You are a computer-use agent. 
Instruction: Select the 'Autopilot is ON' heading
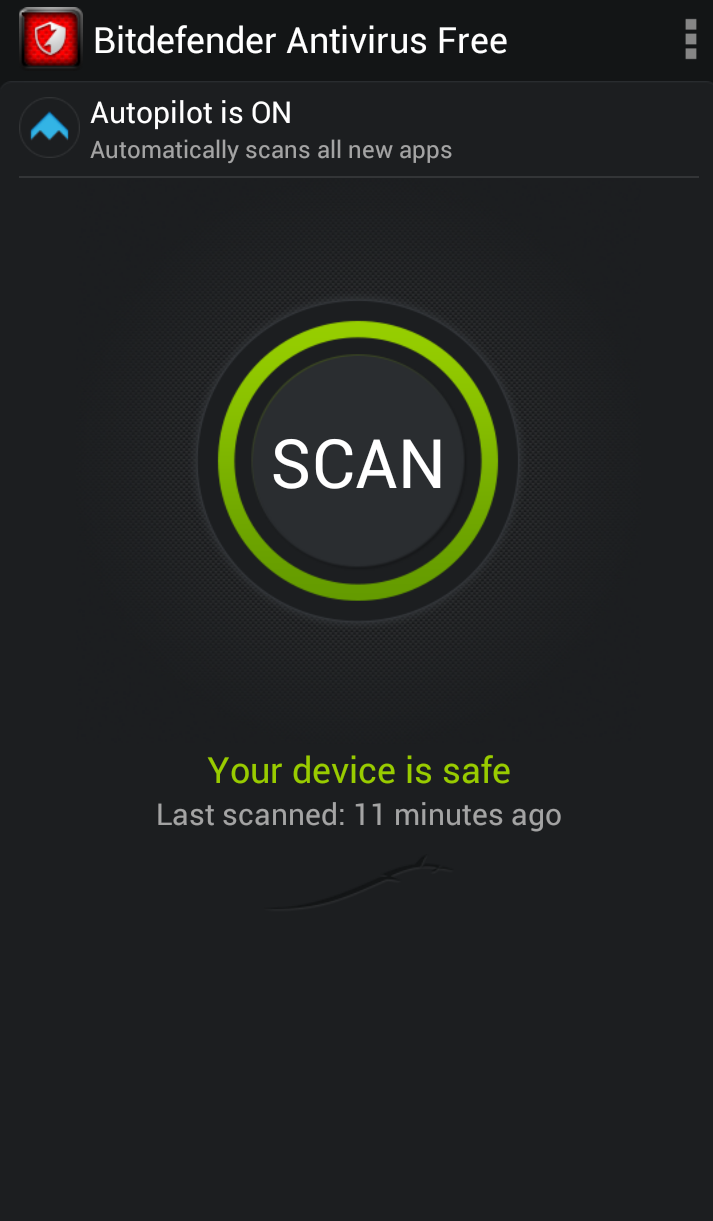[x=191, y=113]
